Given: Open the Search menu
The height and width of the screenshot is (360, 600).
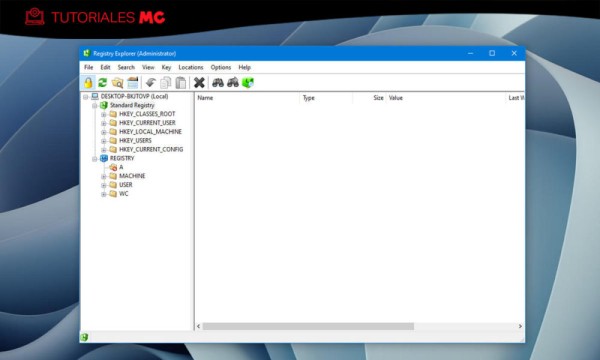Looking at the screenshot, I should coord(126,67).
